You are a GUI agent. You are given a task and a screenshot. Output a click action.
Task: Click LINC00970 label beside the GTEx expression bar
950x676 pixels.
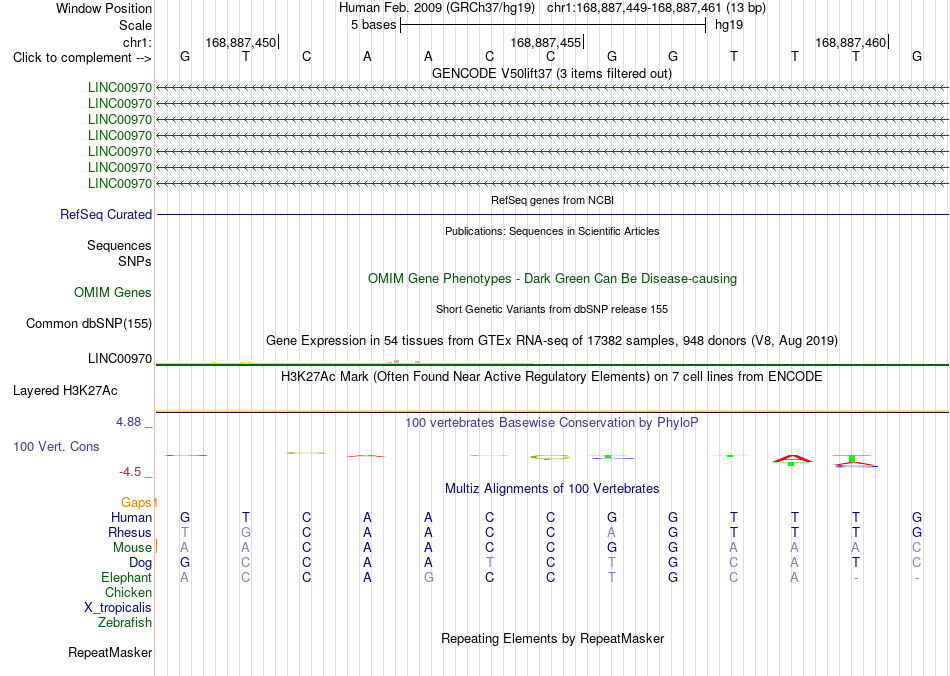pyautogui.click(x=120, y=359)
